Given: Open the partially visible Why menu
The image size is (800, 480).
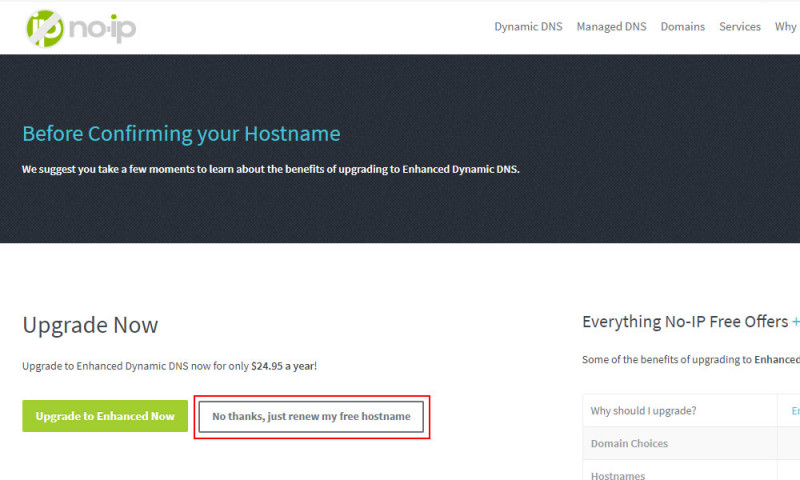Looking at the screenshot, I should pos(787,27).
